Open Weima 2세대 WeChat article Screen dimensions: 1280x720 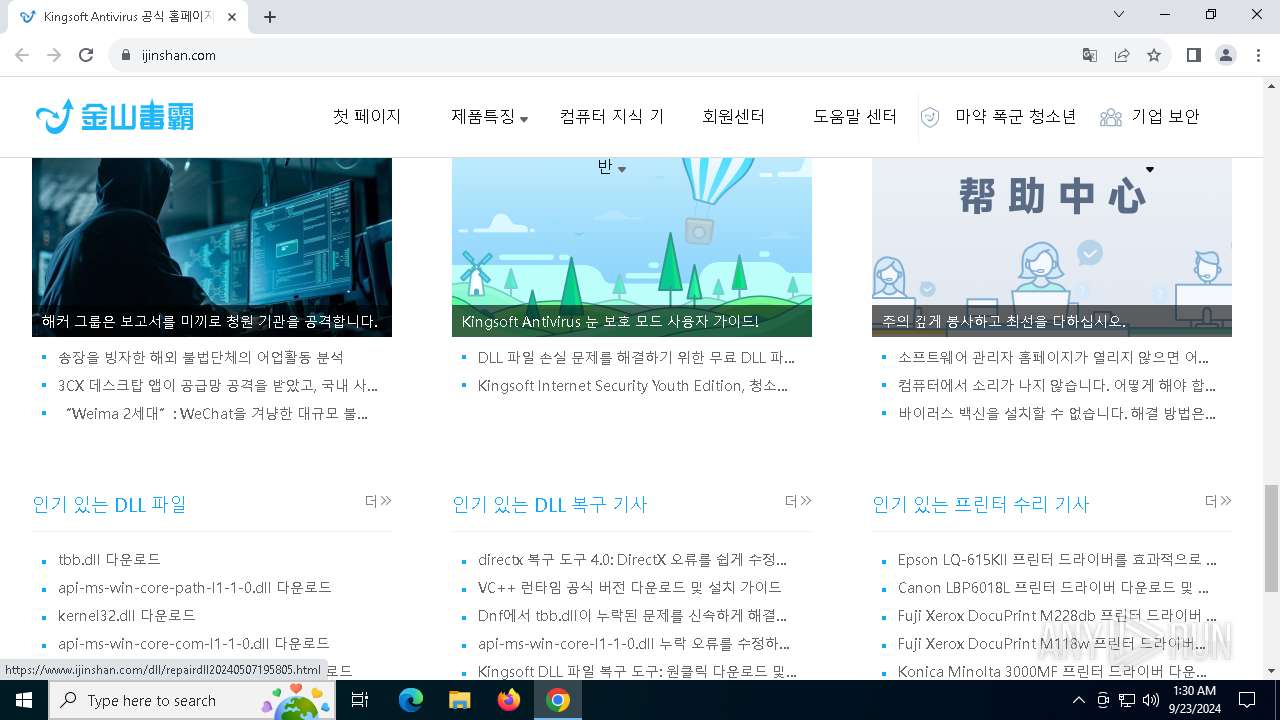pos(215,413)
